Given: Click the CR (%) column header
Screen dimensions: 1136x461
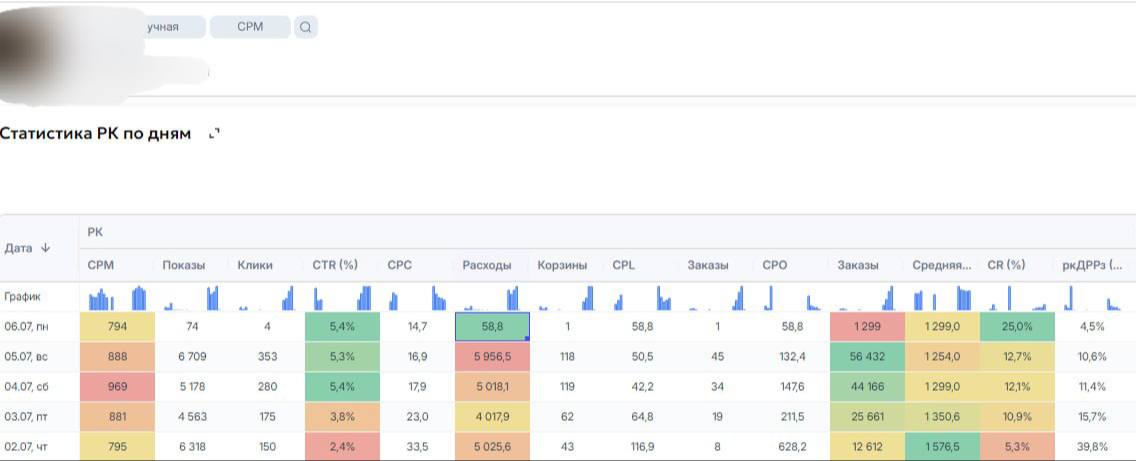Looking at the screenshot, I should point(1006,265).
